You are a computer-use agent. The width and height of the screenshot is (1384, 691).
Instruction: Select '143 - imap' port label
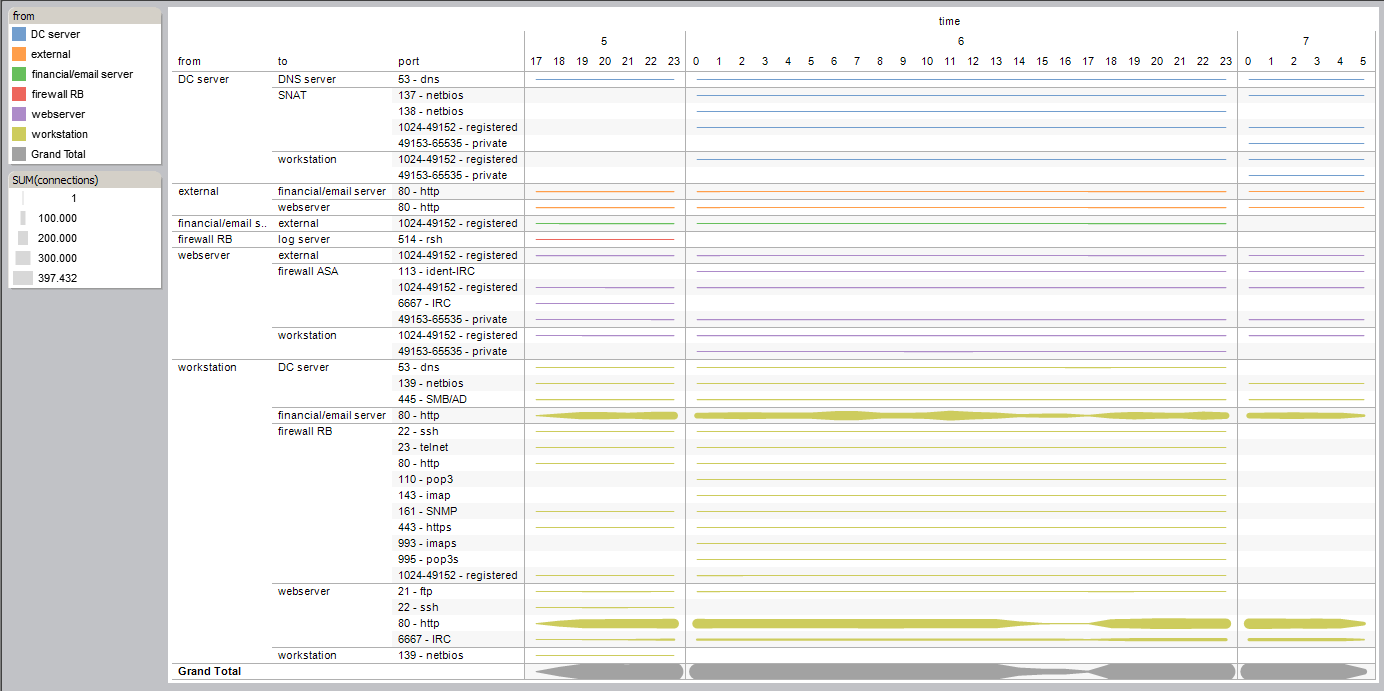pyautogui.click(x=424, y=495)
